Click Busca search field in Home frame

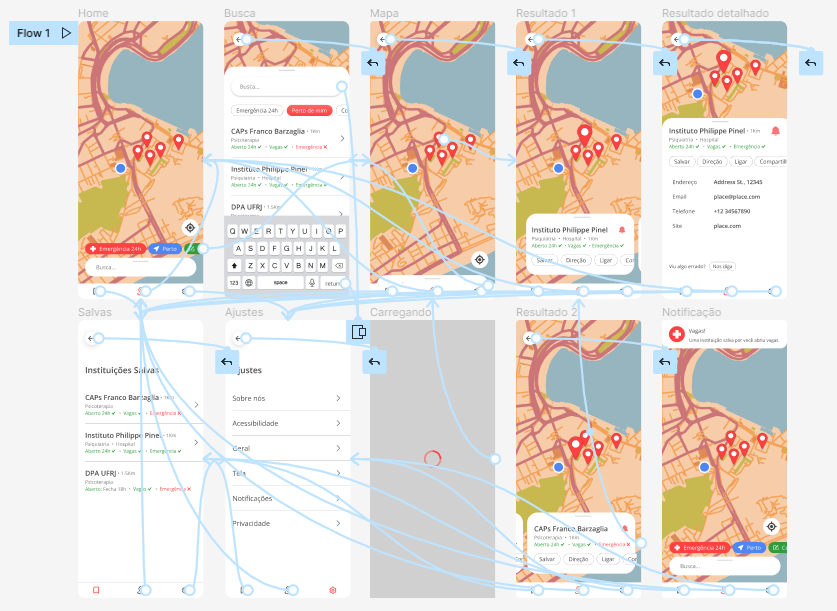tap(140, 267)
